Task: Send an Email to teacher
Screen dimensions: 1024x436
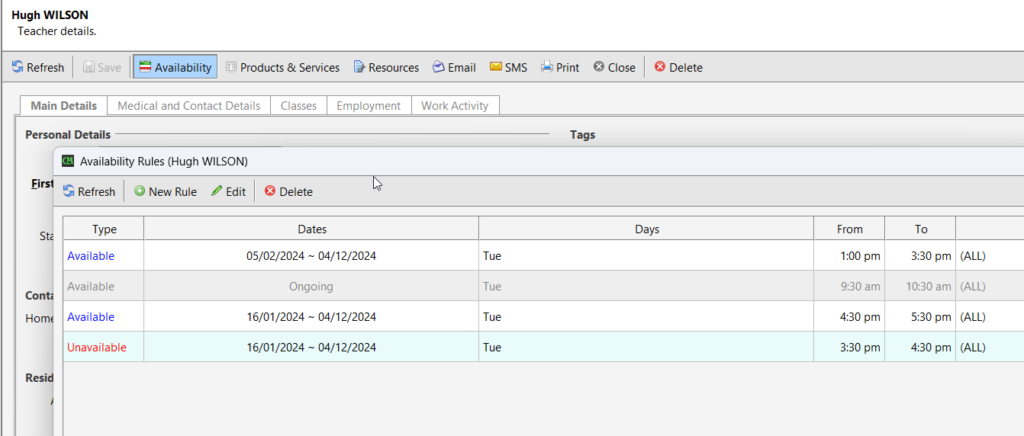Action: click(454, 67)
